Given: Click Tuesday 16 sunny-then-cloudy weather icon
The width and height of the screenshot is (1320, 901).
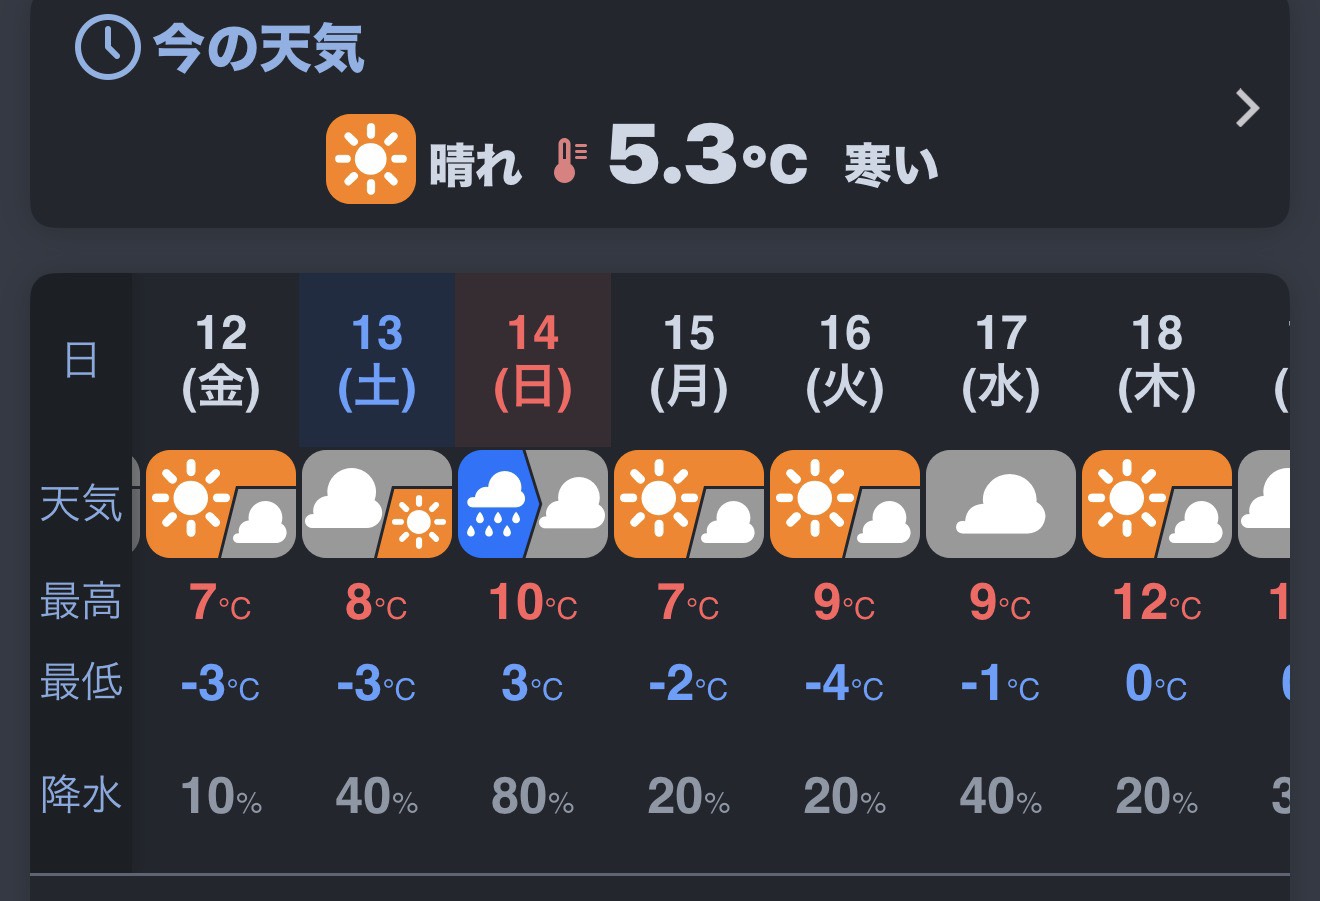Looking at the screenshot, I should (x=844, y=504).
